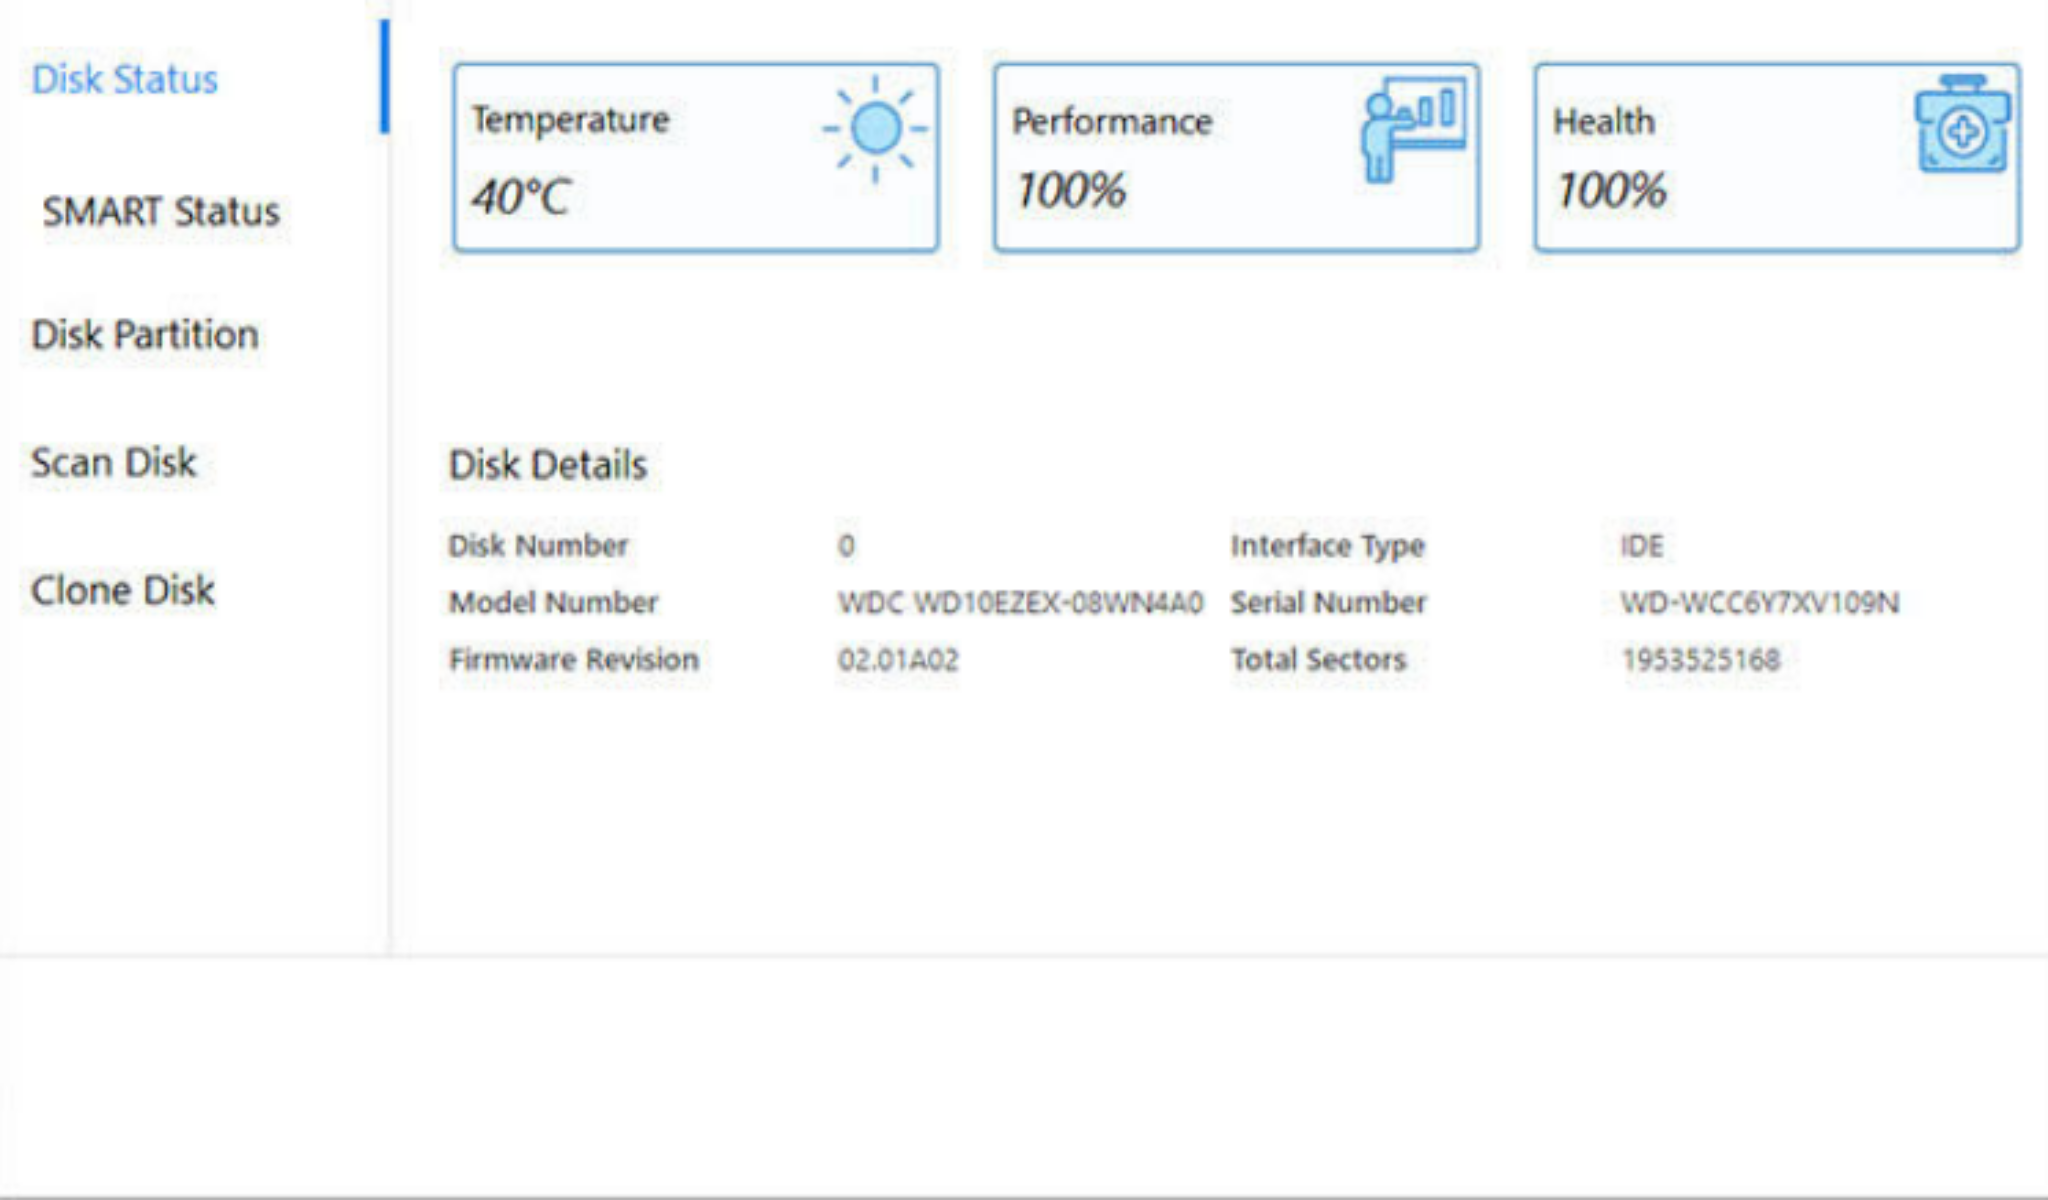Switch to SMART Status view

(x=162, y=212)
